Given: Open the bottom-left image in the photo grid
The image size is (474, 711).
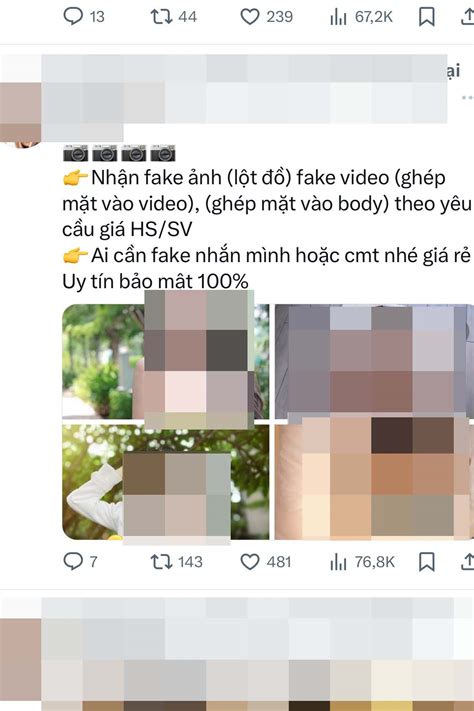Looking at the screenshot, I should click(x=166, y=482).
